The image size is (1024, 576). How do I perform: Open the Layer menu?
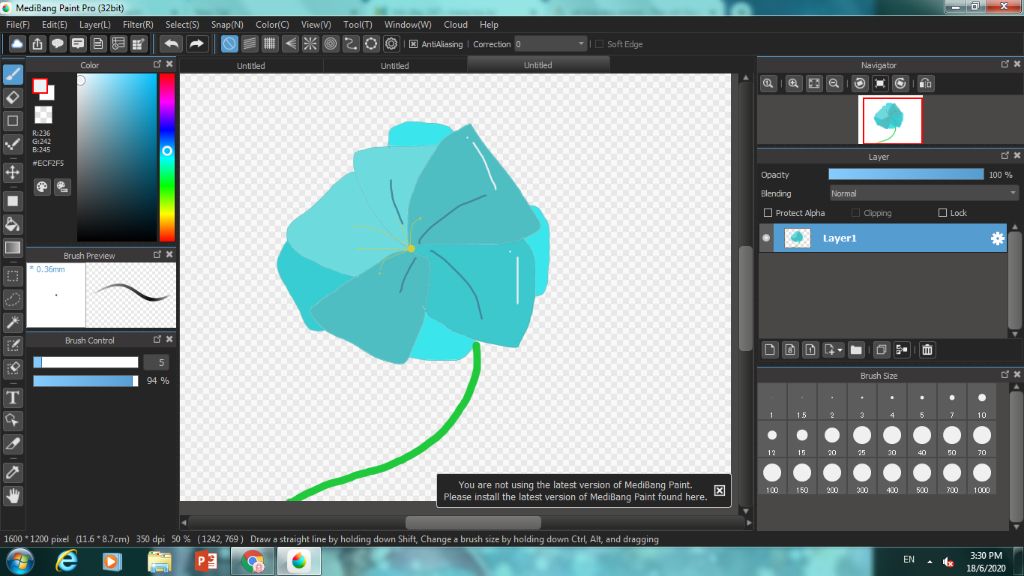click(95, 25)
